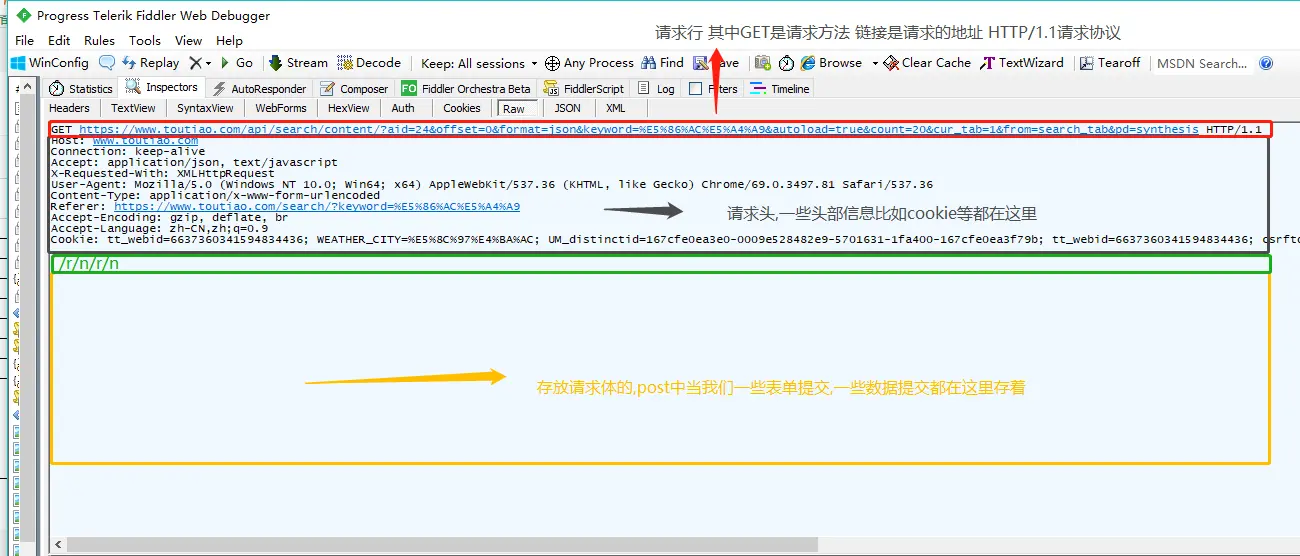The width and height of the screenshot is (1300, 556).
Task: Open the Help menu
Action: pyautogui.click(x=229, y=41)
